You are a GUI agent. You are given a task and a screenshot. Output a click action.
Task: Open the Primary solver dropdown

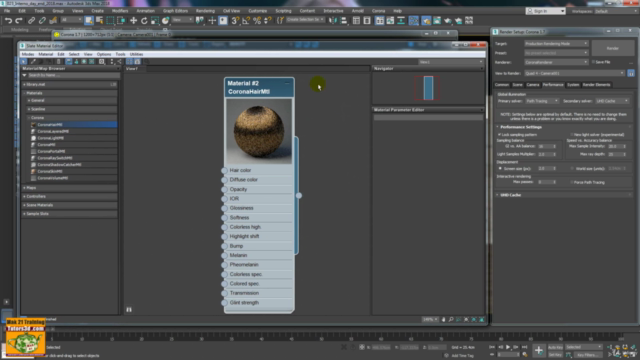click(542, 101)
